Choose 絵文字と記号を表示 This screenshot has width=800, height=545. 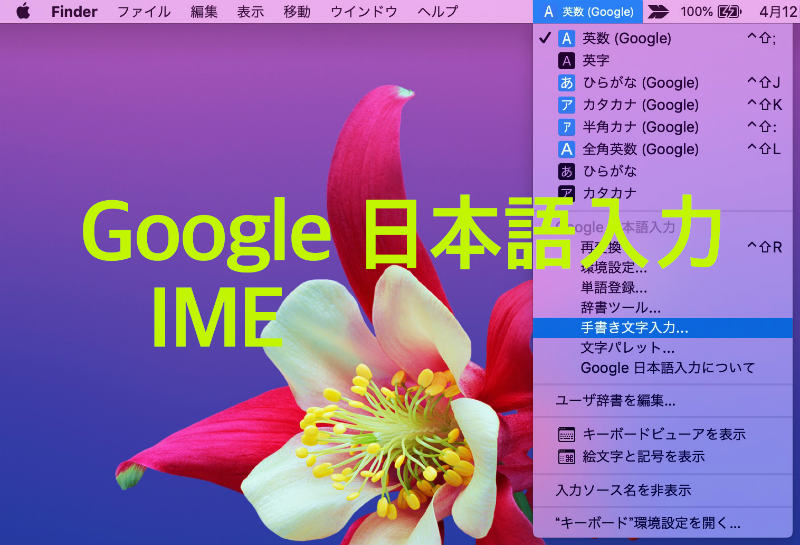pos(663,456)
